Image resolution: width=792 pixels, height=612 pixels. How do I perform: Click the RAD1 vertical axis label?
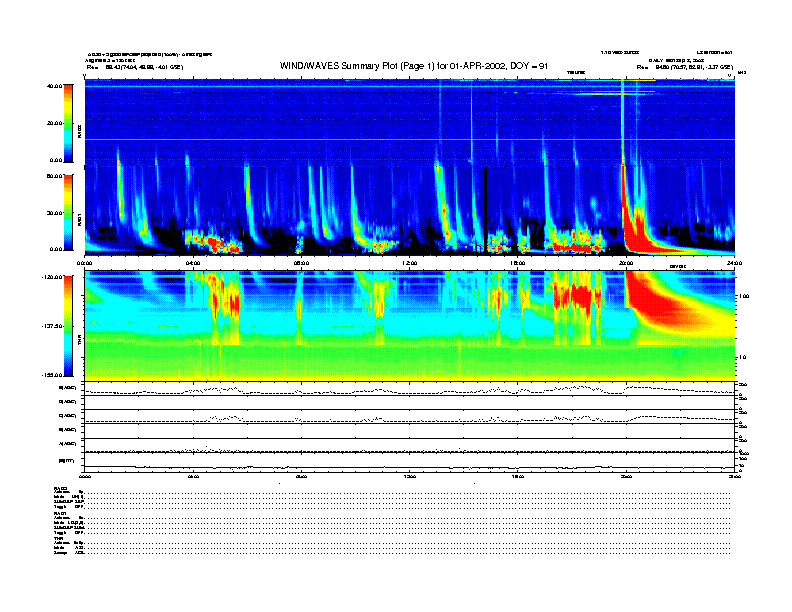pyautogui.click(x=79, y=221)
